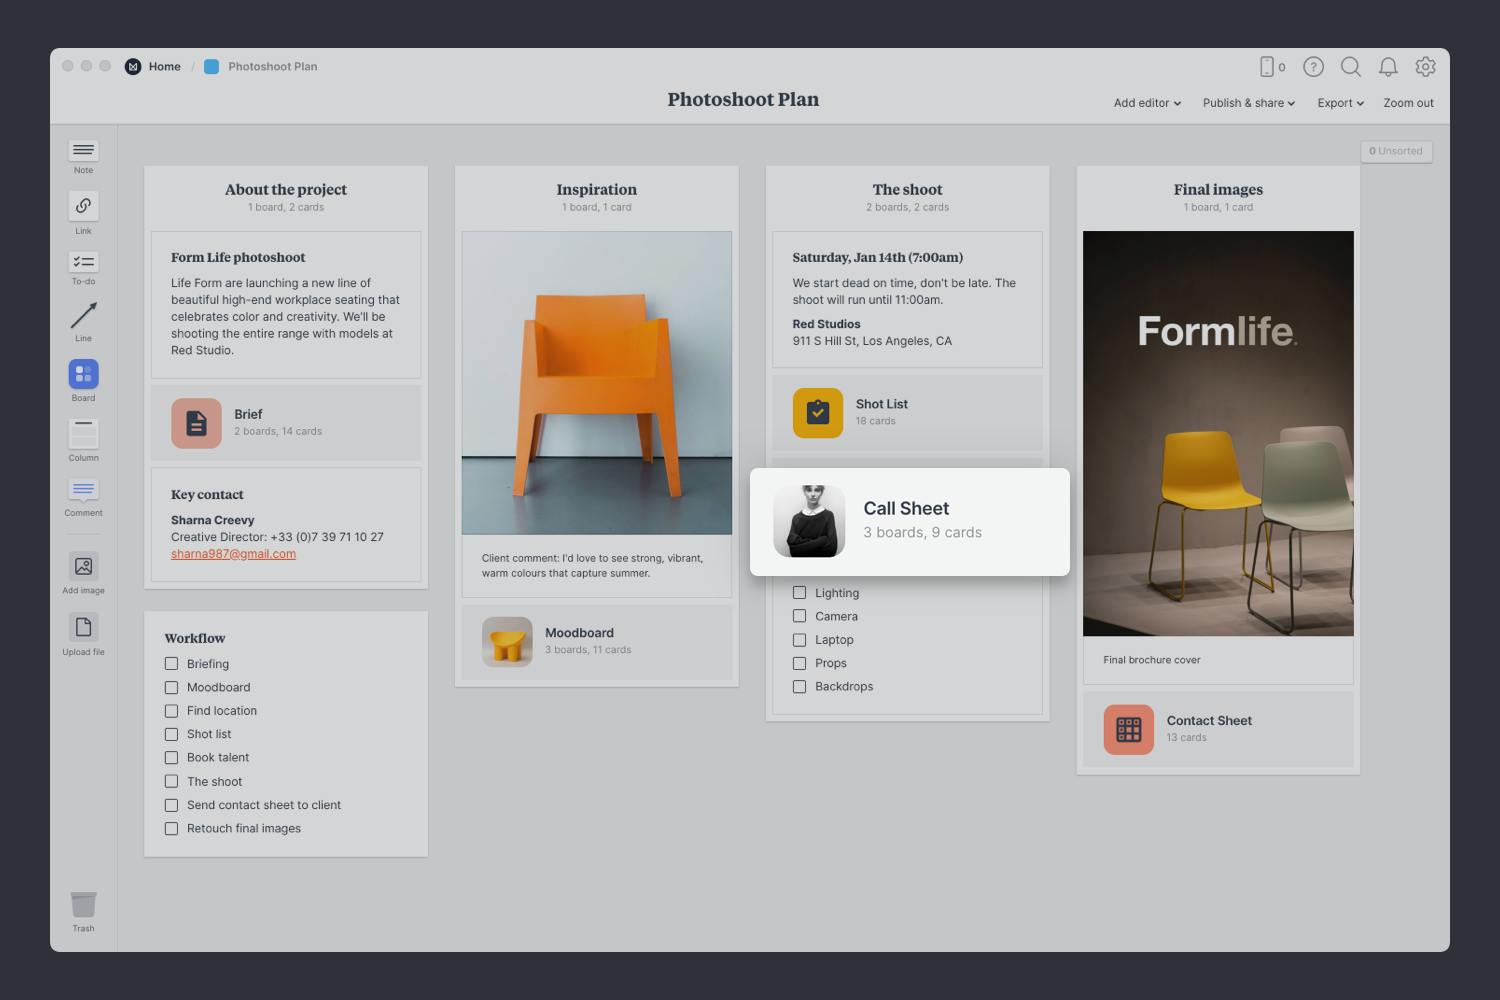
Task: Select the Note tool in sidebar
Action: (83, 151)
